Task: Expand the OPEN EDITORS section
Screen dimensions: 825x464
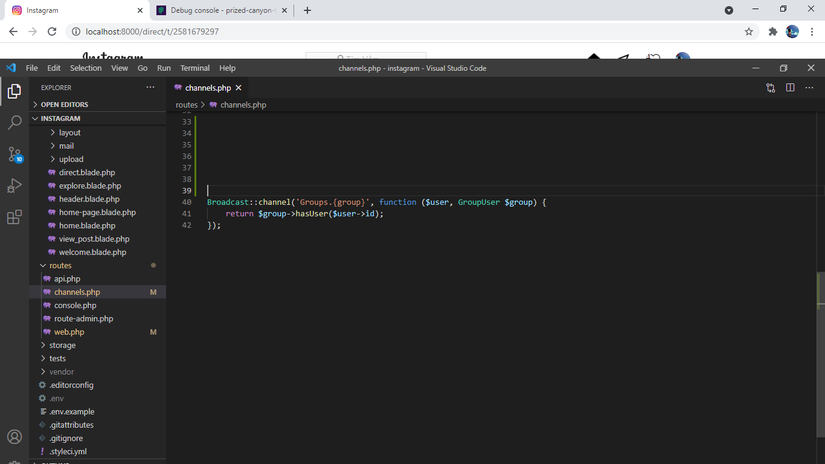Action: (64, 104)
